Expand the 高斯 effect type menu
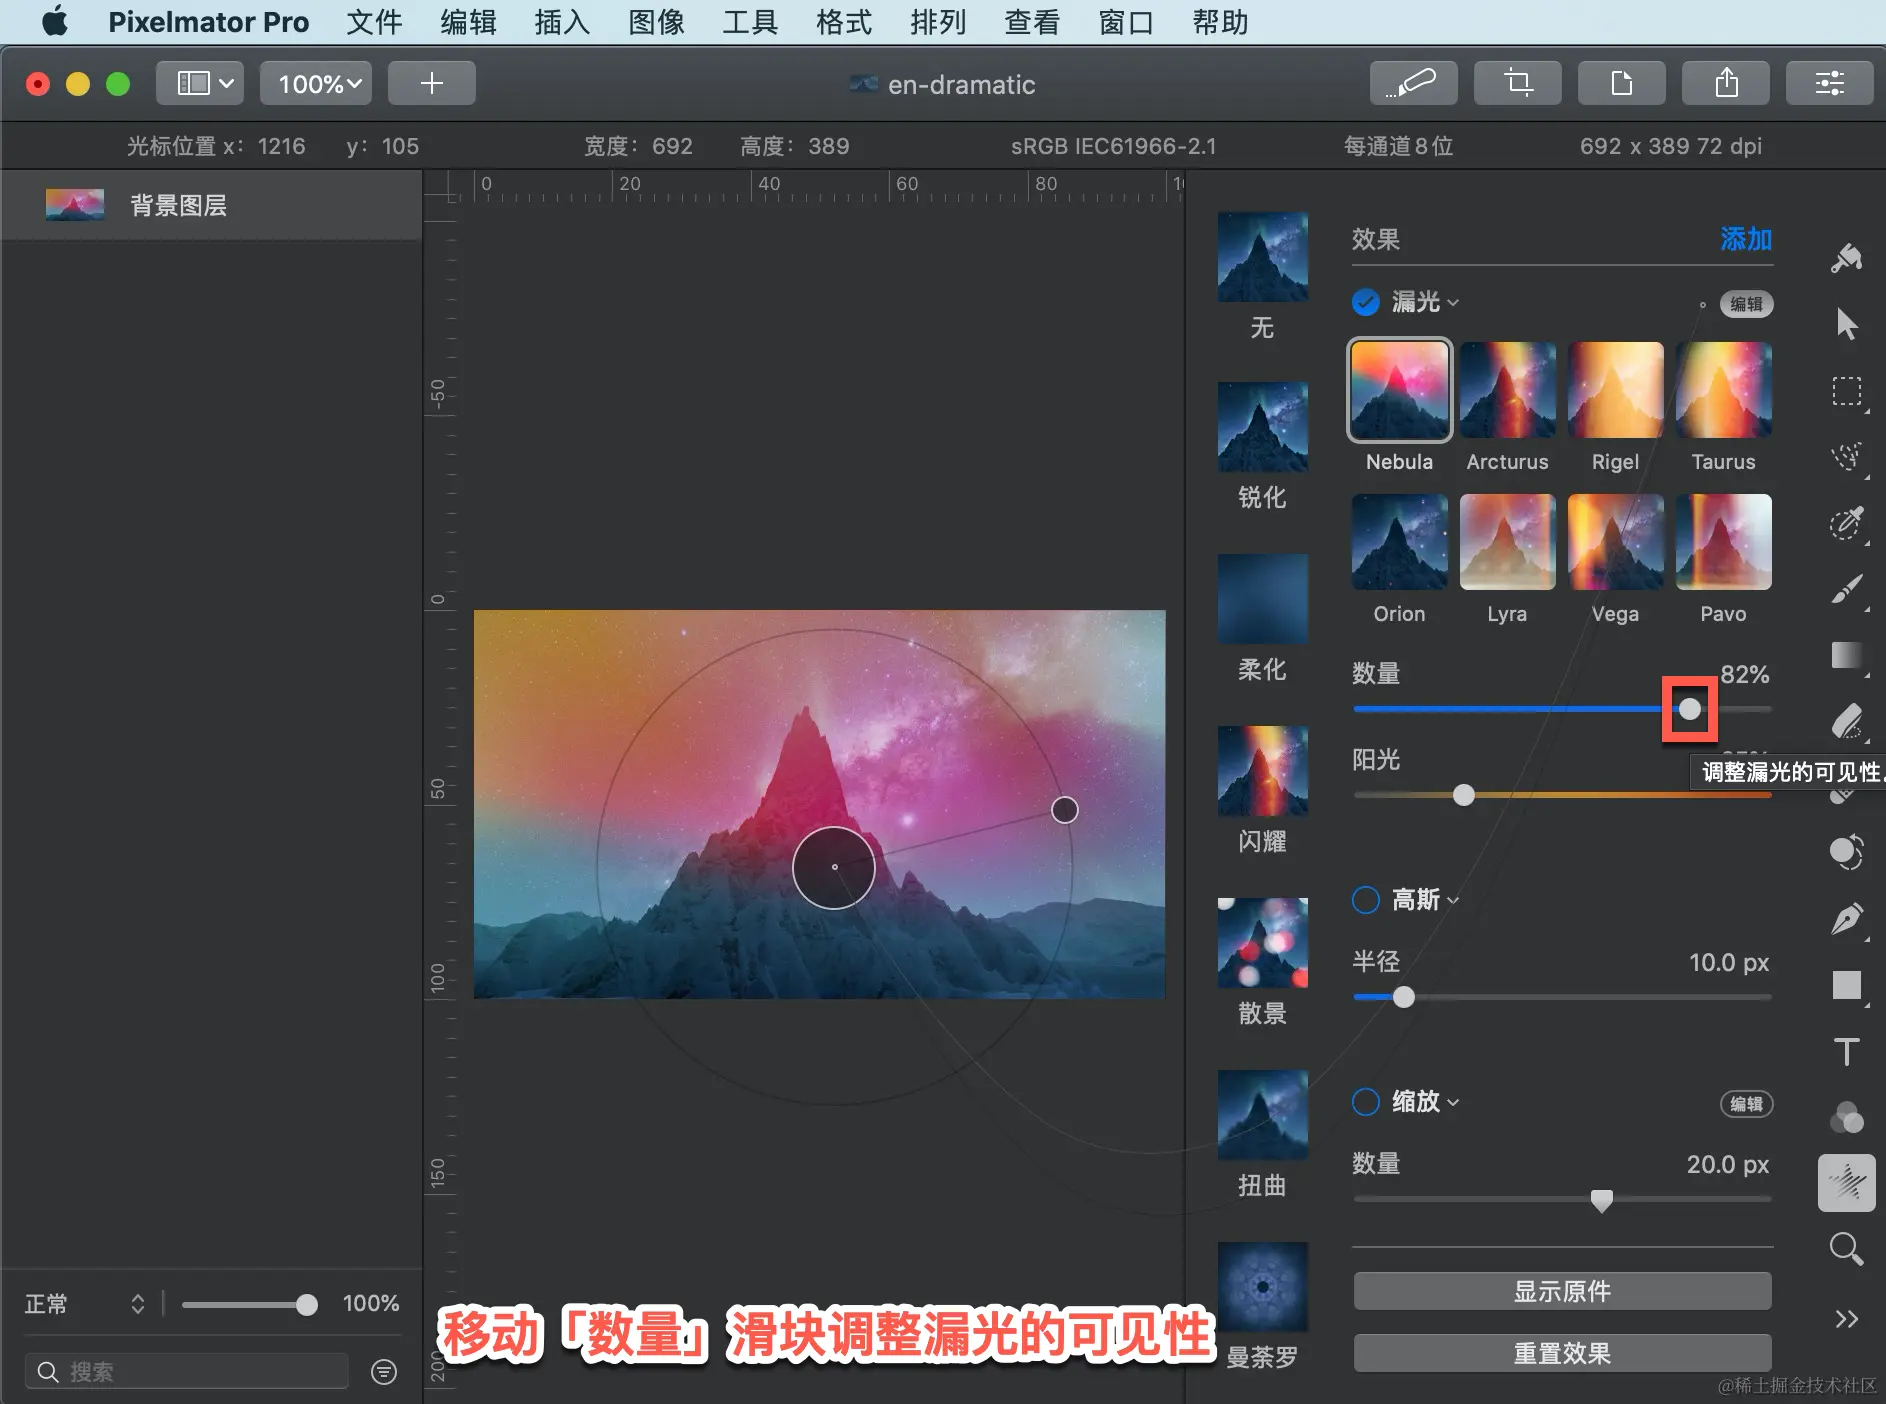Screen dimensions: 1886x1404 tap(1426, 900)
